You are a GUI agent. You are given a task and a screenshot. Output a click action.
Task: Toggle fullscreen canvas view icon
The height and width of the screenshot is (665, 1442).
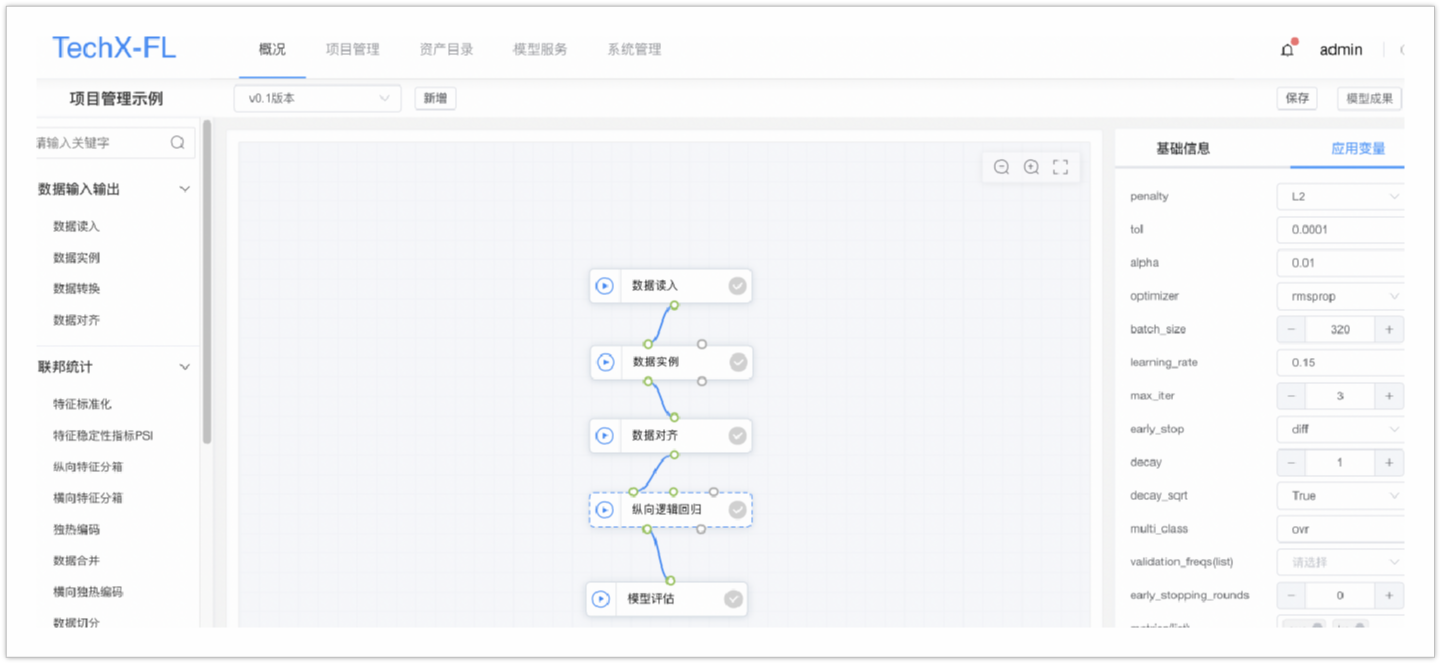pyautogui.click(x=1061, y=167)
